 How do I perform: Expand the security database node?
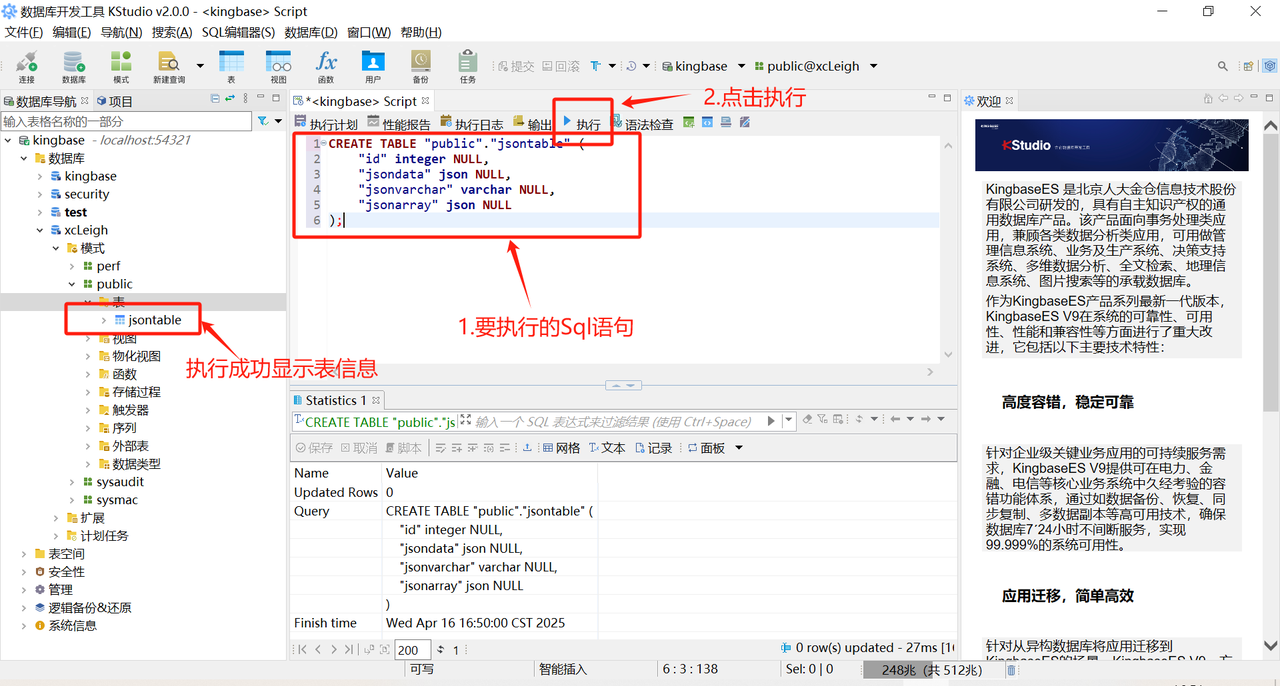coord(41,194)
